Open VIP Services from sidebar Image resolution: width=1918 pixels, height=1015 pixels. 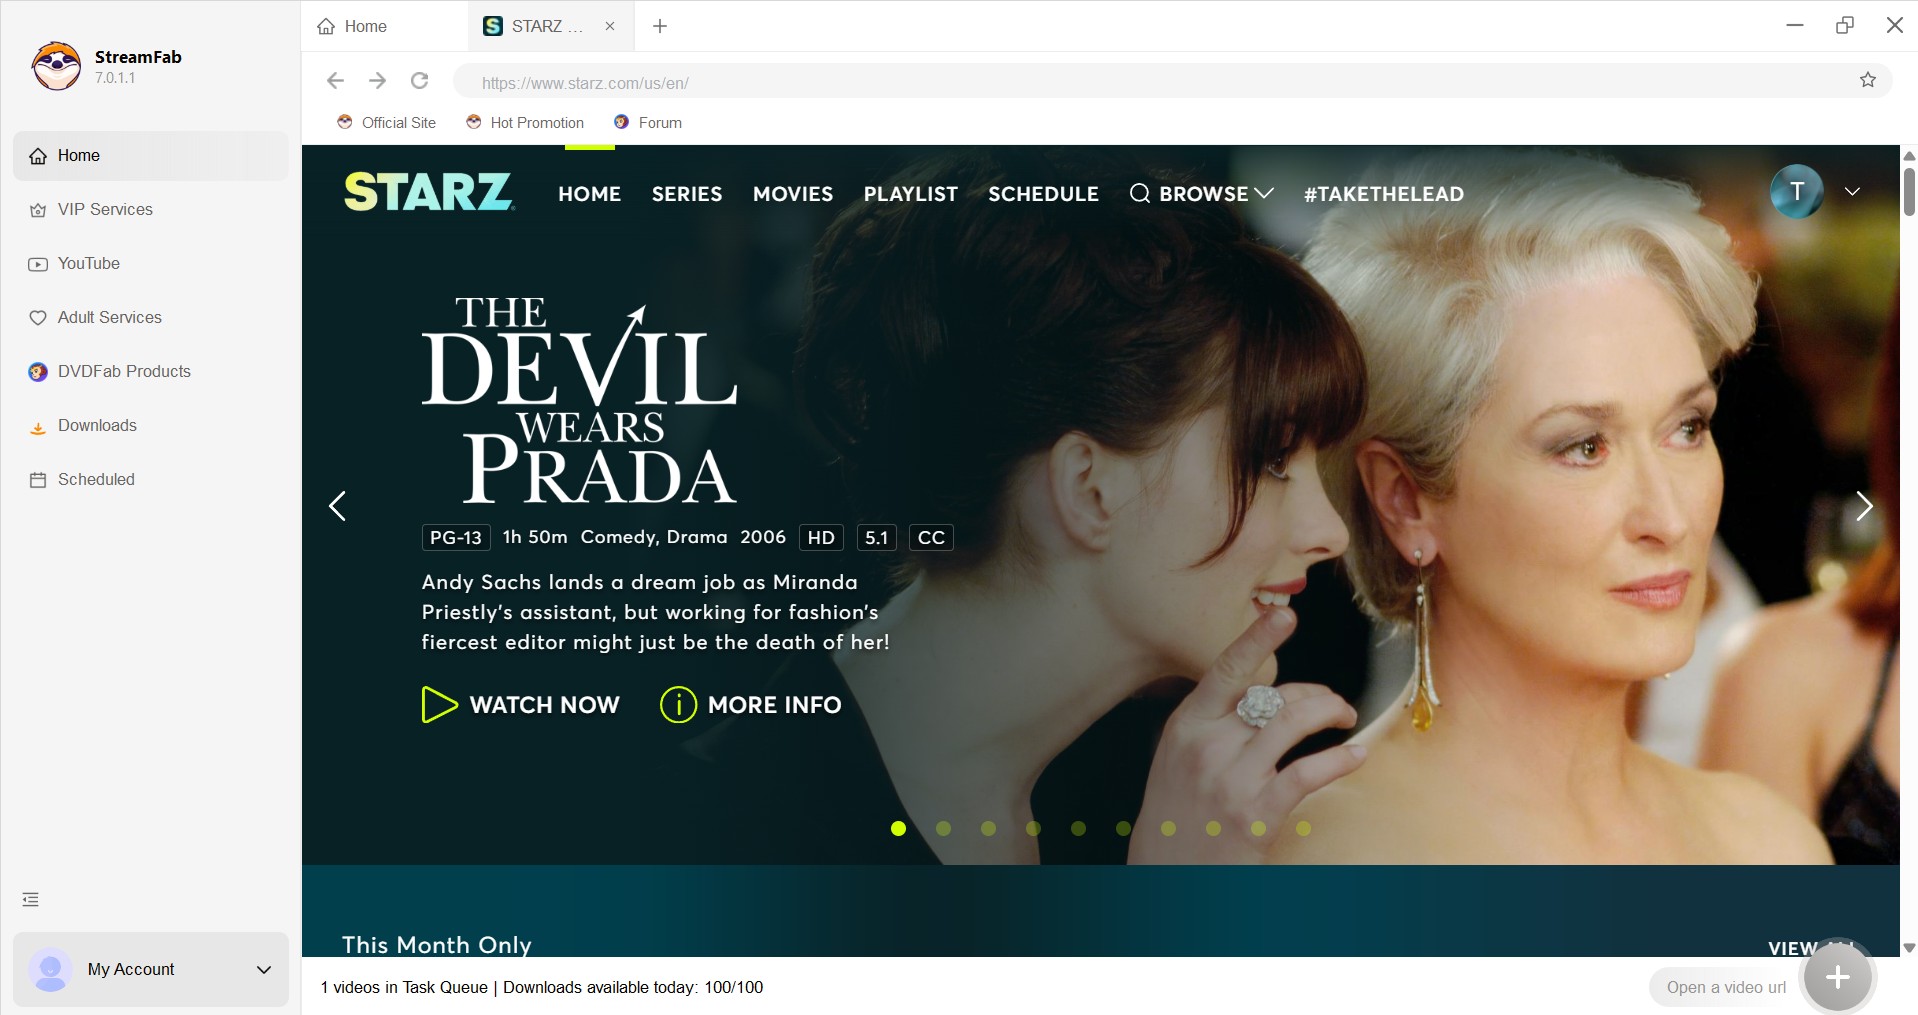[104, 209]
